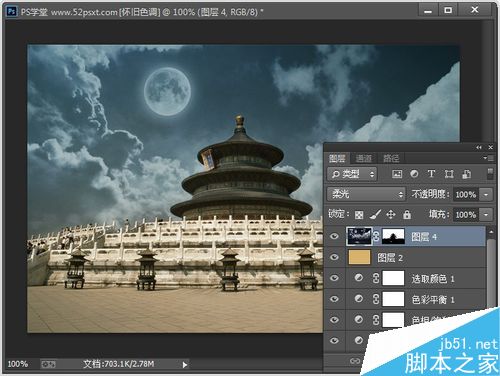Open the layers panel flyout menu

click(489, 158)
